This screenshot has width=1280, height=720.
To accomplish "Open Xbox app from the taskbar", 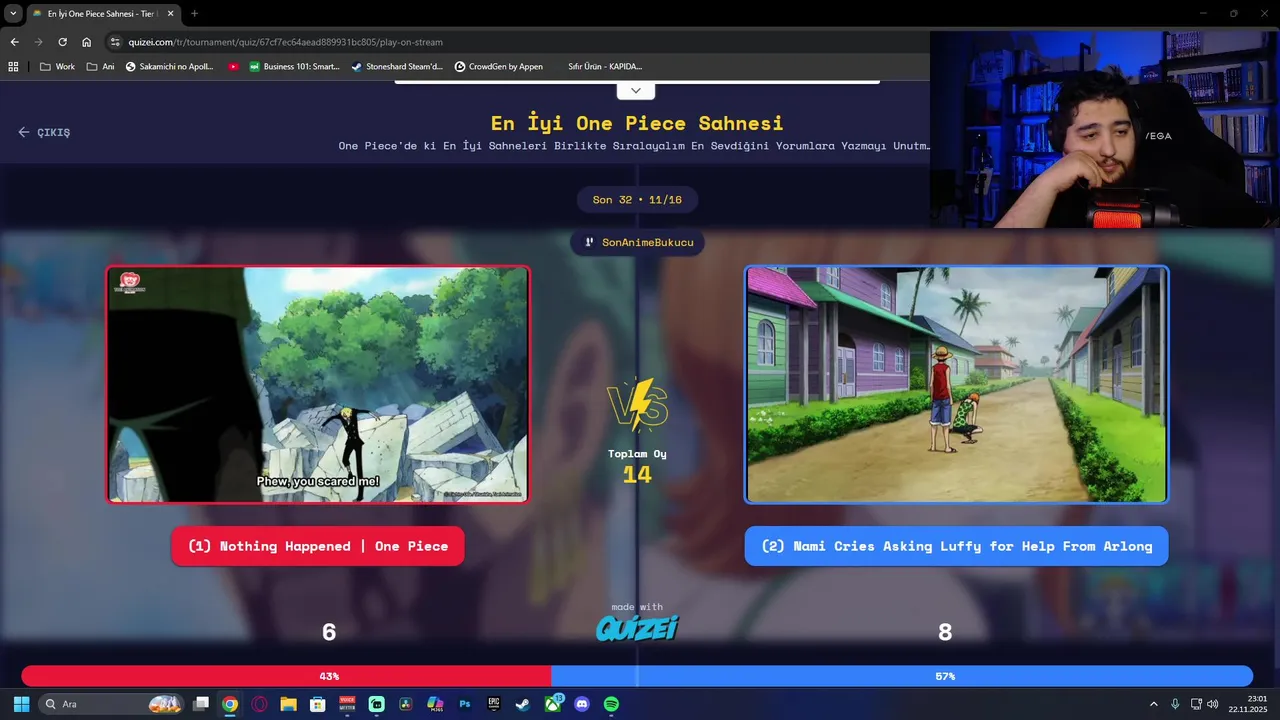I will pos(553,704).
